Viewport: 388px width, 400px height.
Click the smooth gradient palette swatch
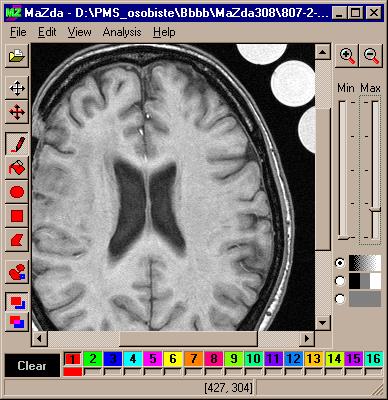pyautogui.click(x=365, y=263)
